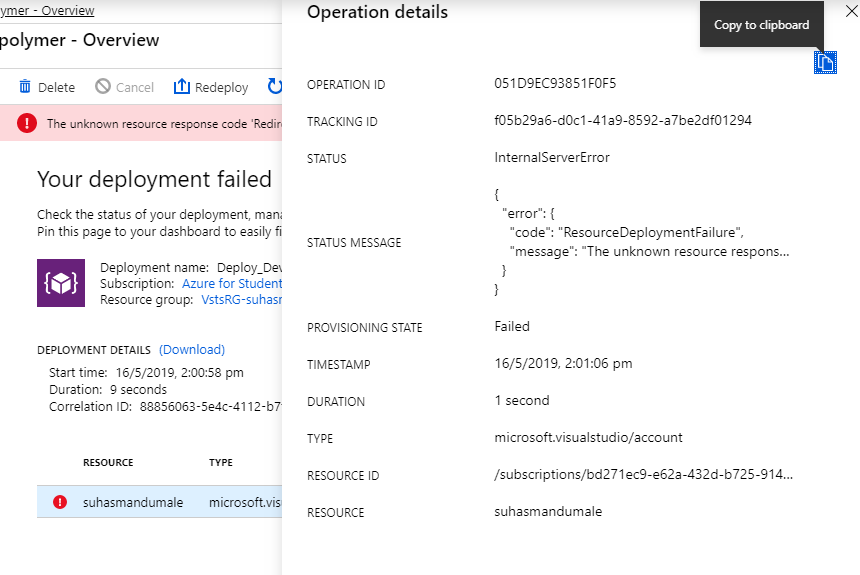Open the VstsRG resource group link
This screenshot has width=860, height=575.
pos(241,300)
